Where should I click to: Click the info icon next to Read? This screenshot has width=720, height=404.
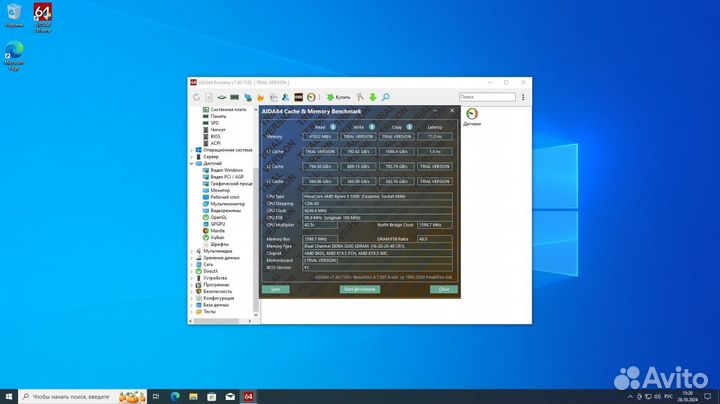(x=333, y=127)
